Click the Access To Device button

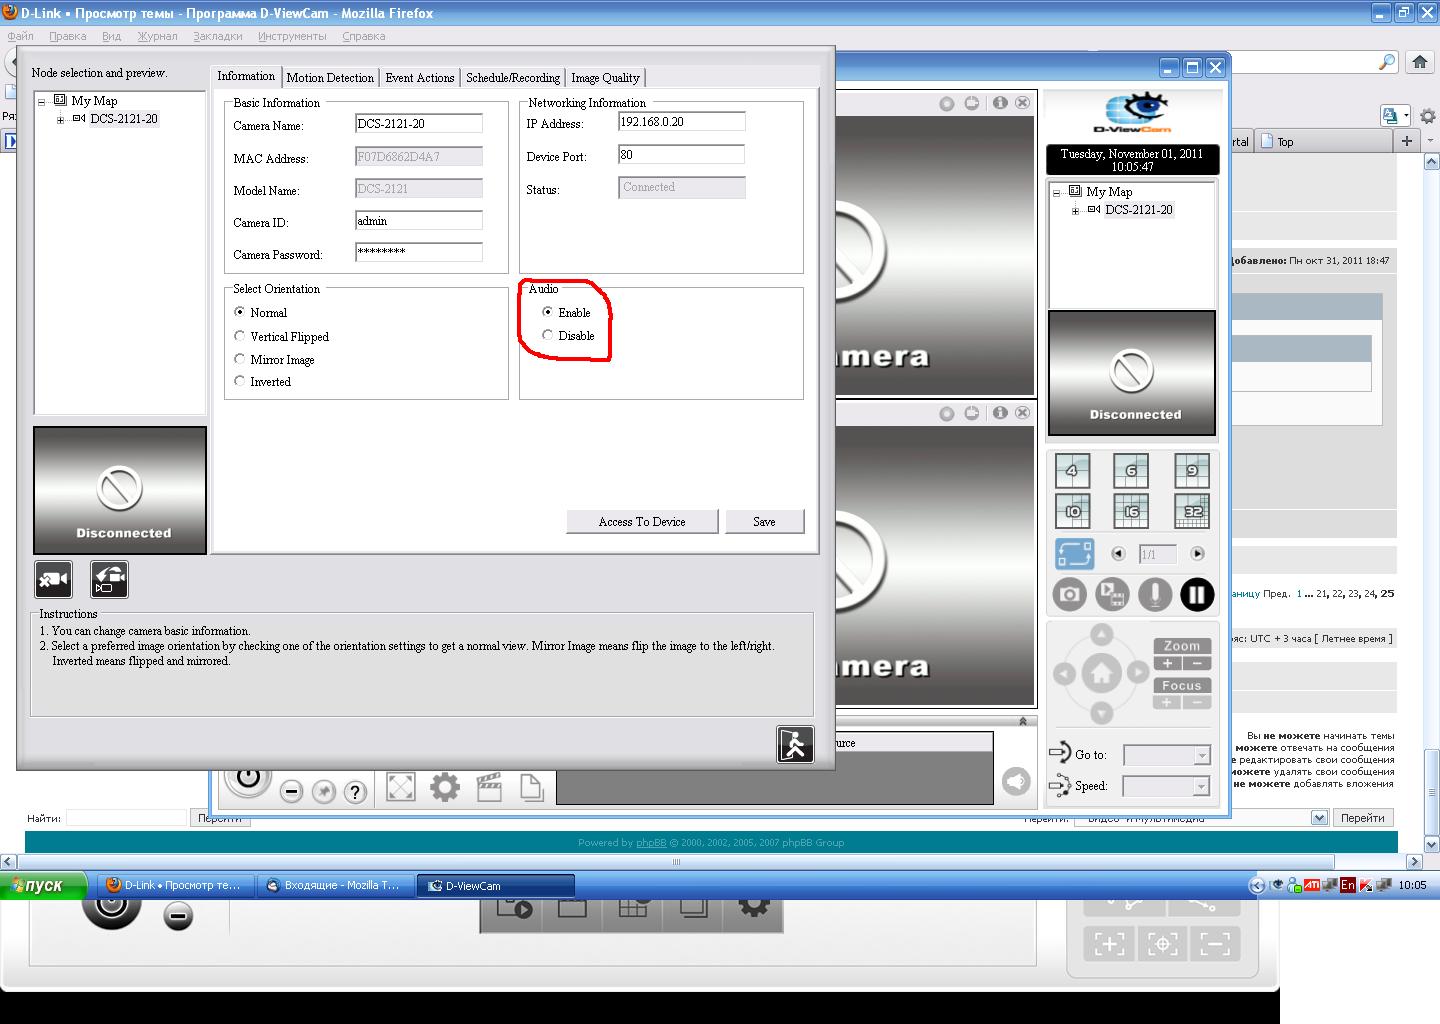point(642,522)
